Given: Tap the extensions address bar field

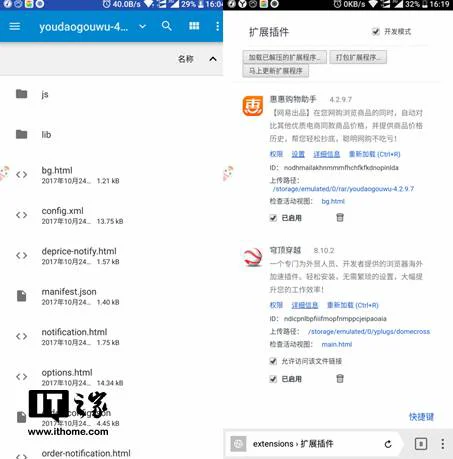Looking at the screenshot, I should tap(313, 444).
